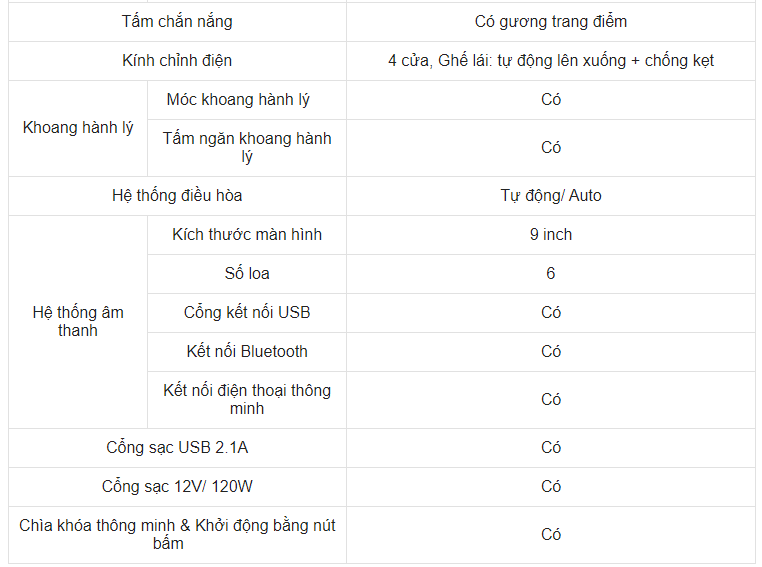Click the speaker count value "6"
This screenshot has height=567, width=762.
coord(551,273)
